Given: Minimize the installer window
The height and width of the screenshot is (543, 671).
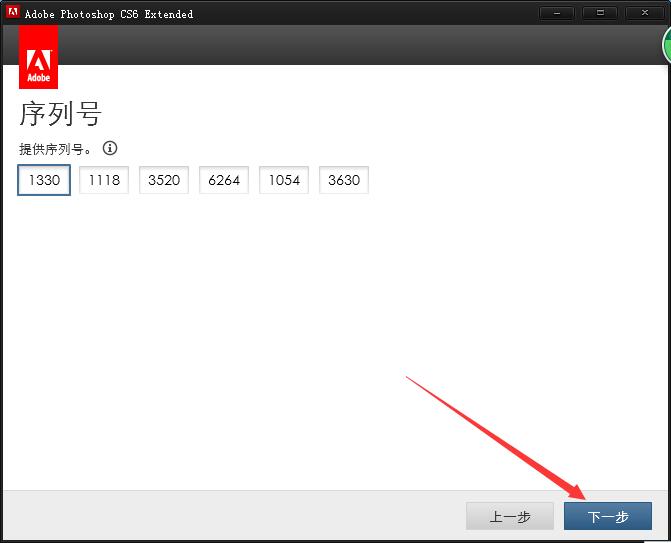Looking at the screenshot, I should 556,13.
